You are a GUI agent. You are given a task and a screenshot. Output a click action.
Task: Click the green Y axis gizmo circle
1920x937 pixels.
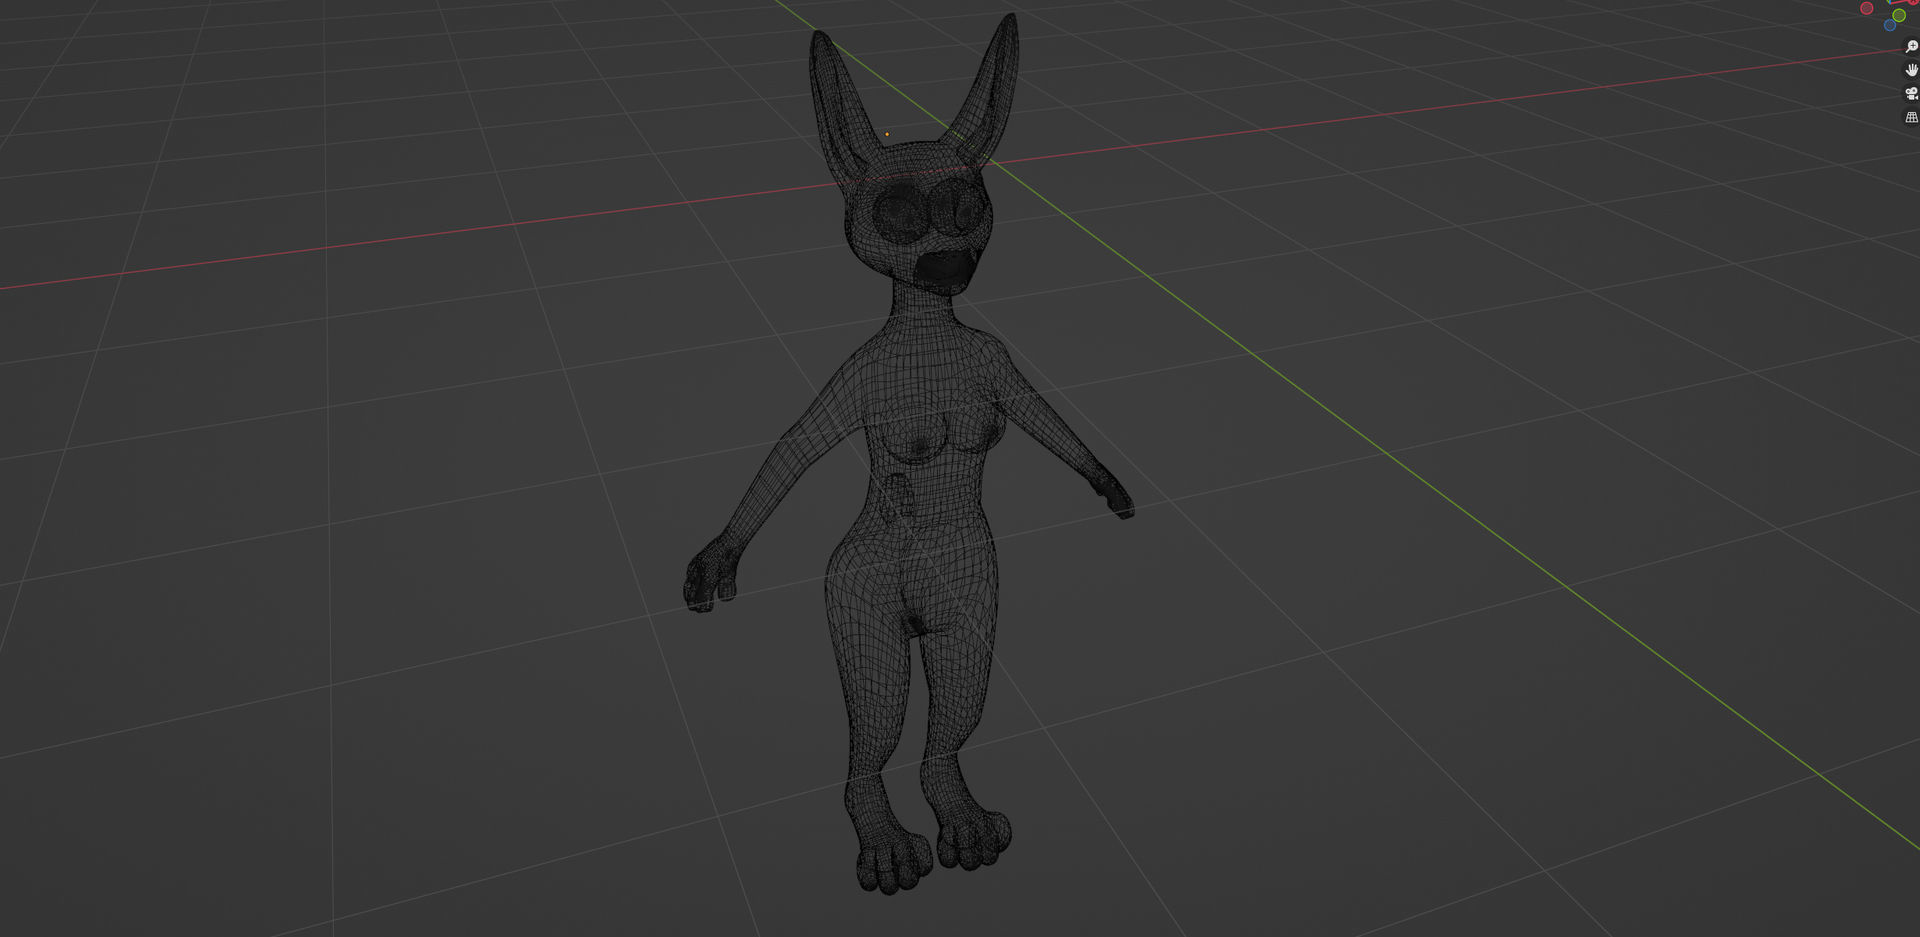tap(1898, 15)
